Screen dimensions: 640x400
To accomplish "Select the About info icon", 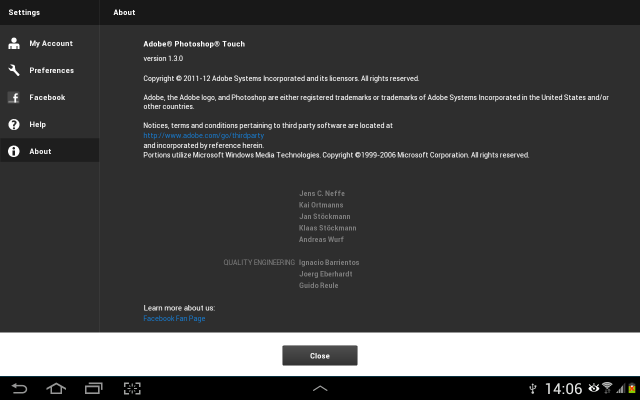I will (x=14, y=151).
